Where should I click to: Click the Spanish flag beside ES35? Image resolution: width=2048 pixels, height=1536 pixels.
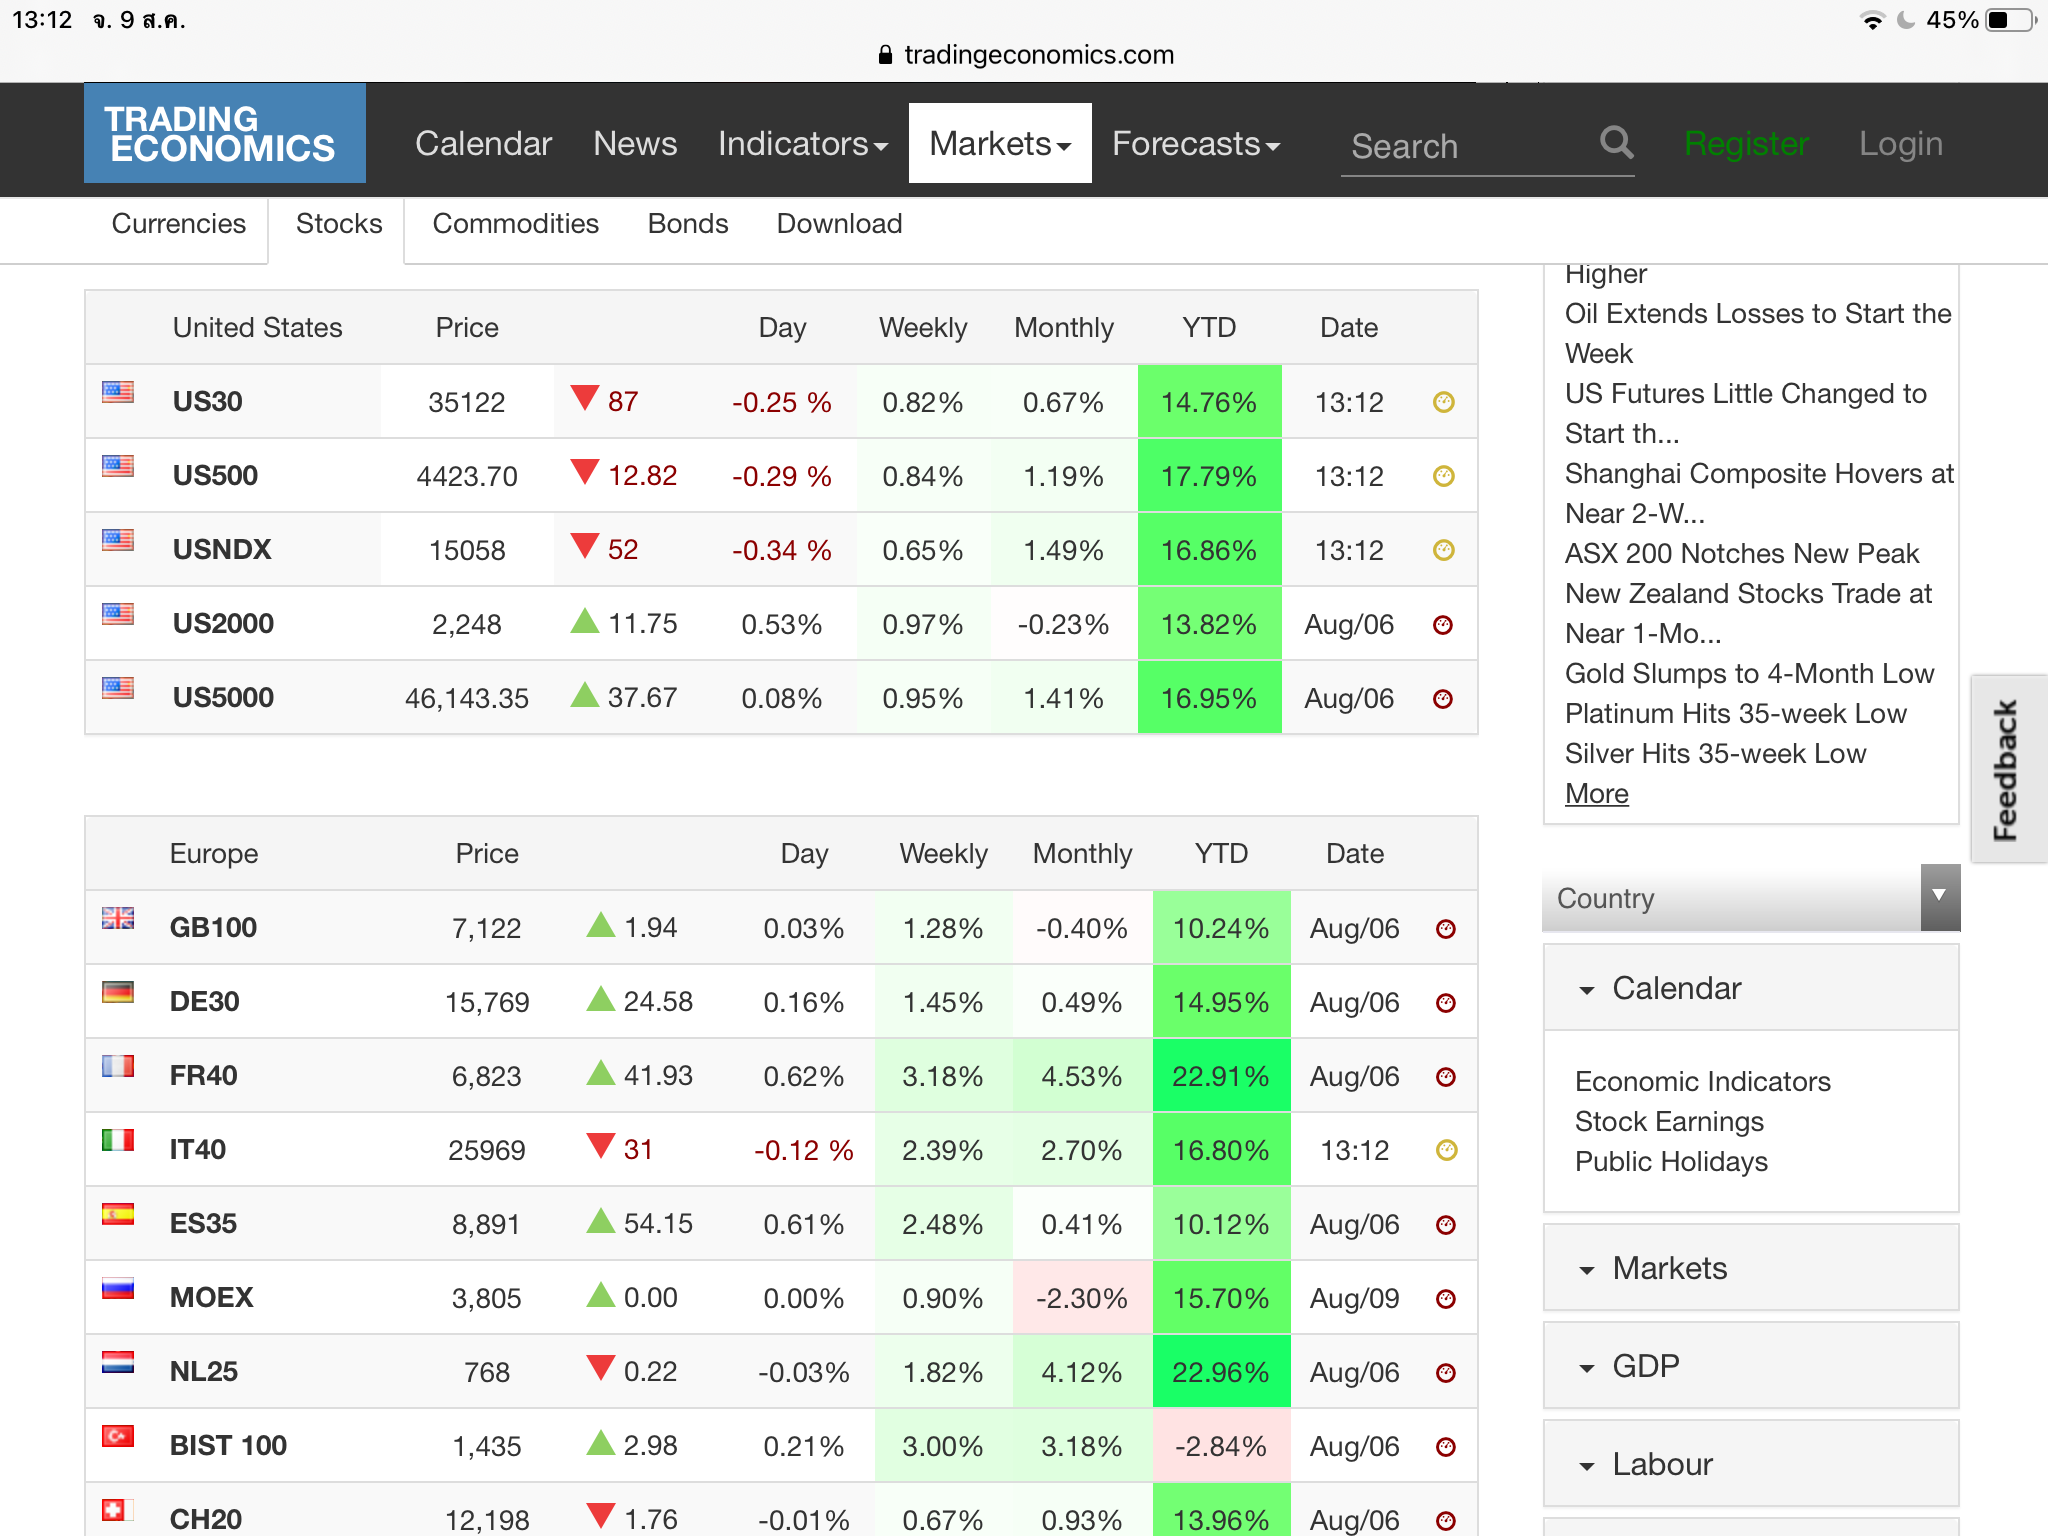pyautogui.click(x=118, y=1214)
